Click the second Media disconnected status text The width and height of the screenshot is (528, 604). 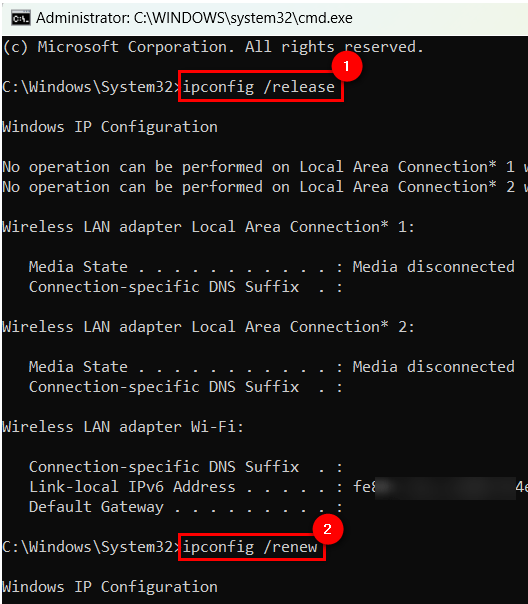[434, 367]
